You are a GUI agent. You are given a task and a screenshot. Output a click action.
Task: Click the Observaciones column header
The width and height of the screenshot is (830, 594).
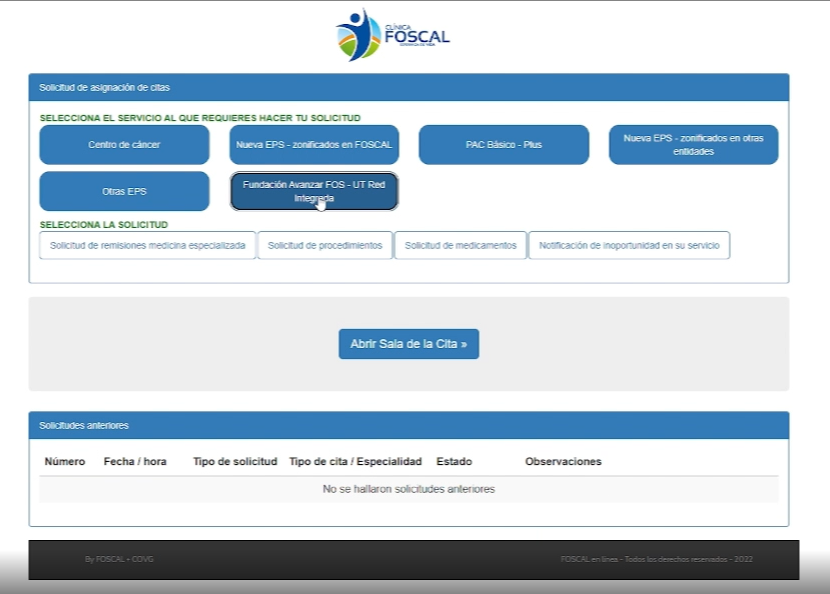click(x=563, y=462)
